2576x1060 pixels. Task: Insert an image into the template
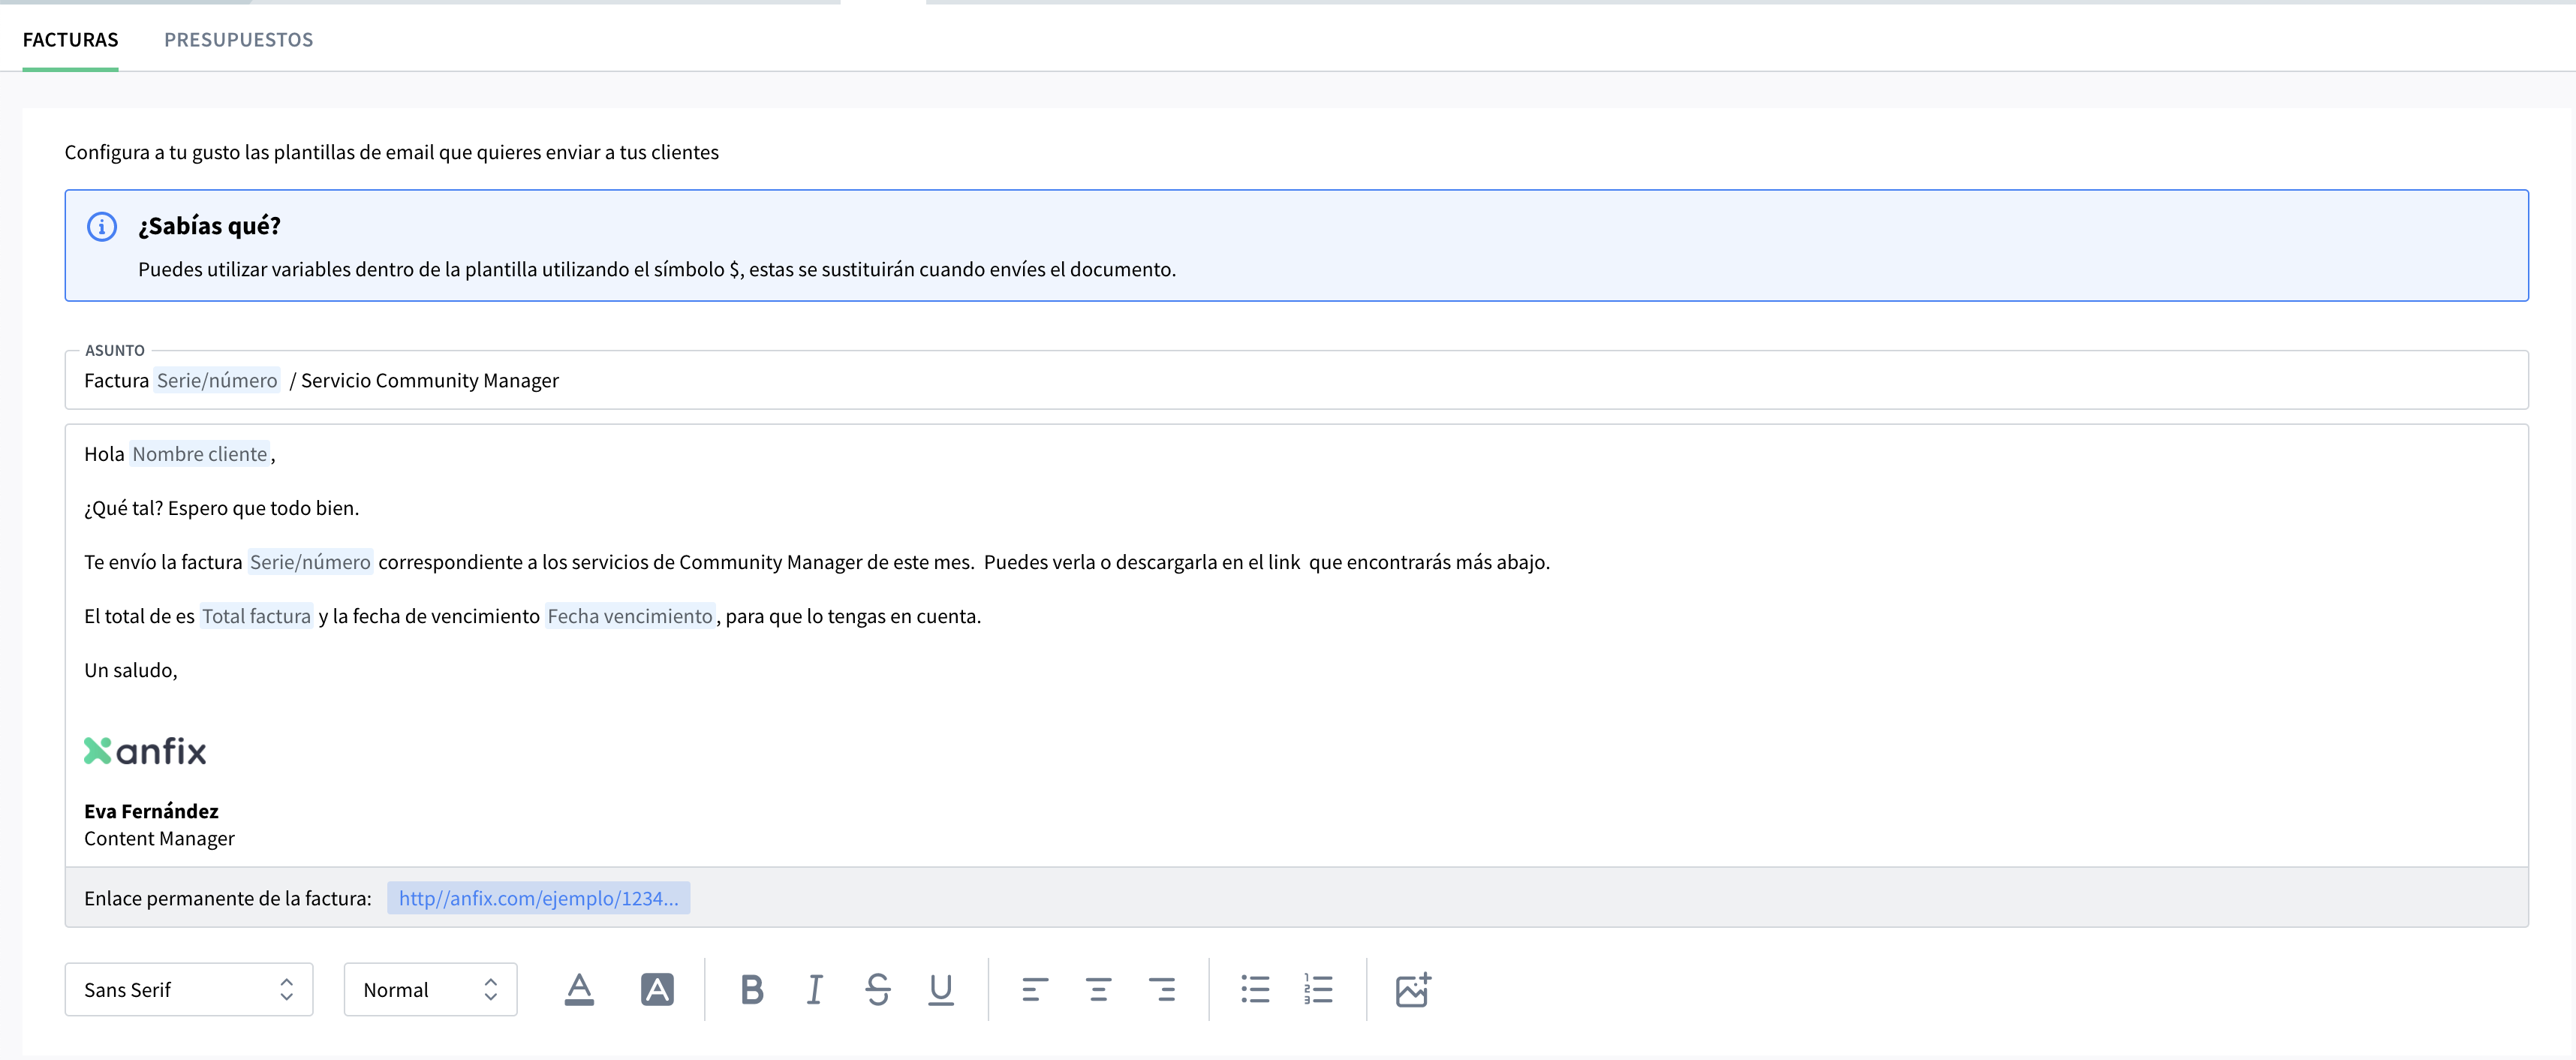click(x=1413, y=989)
